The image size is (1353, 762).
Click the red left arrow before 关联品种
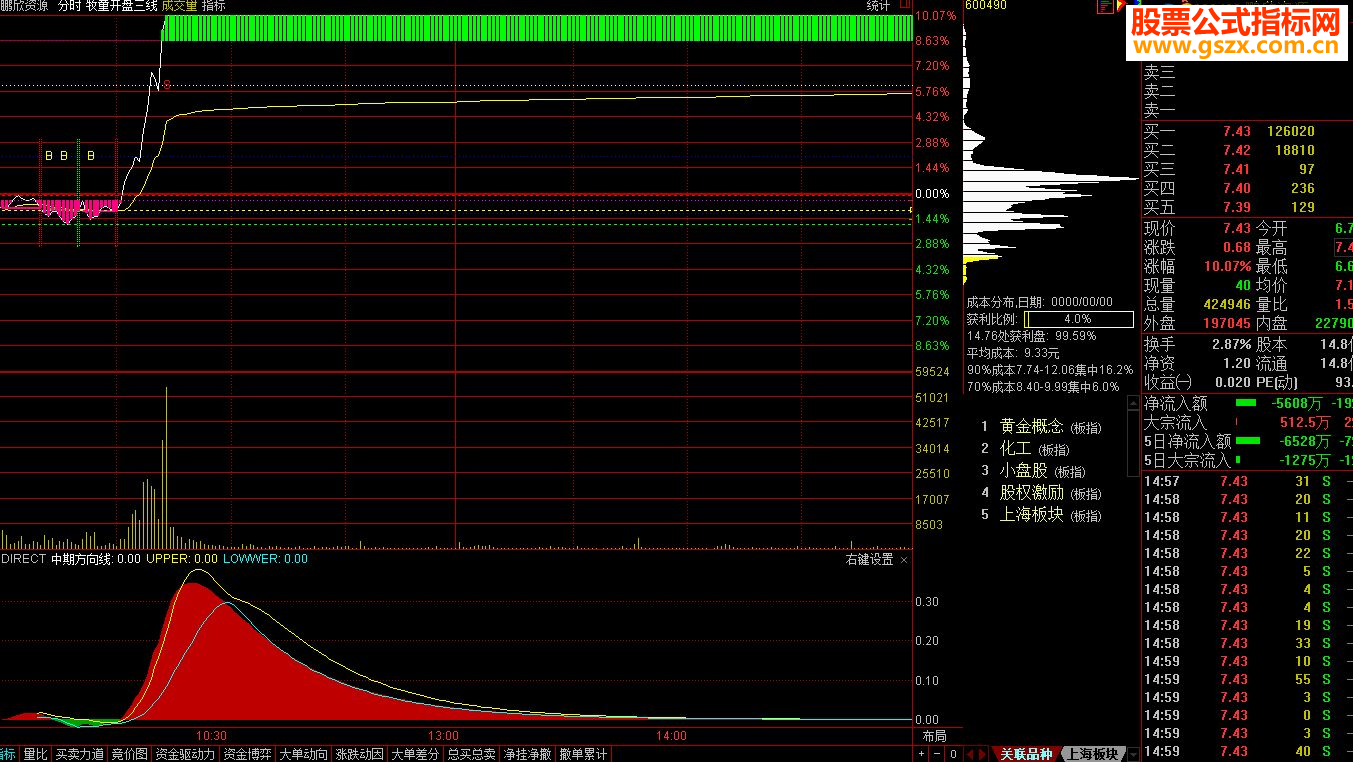[972, 754]
